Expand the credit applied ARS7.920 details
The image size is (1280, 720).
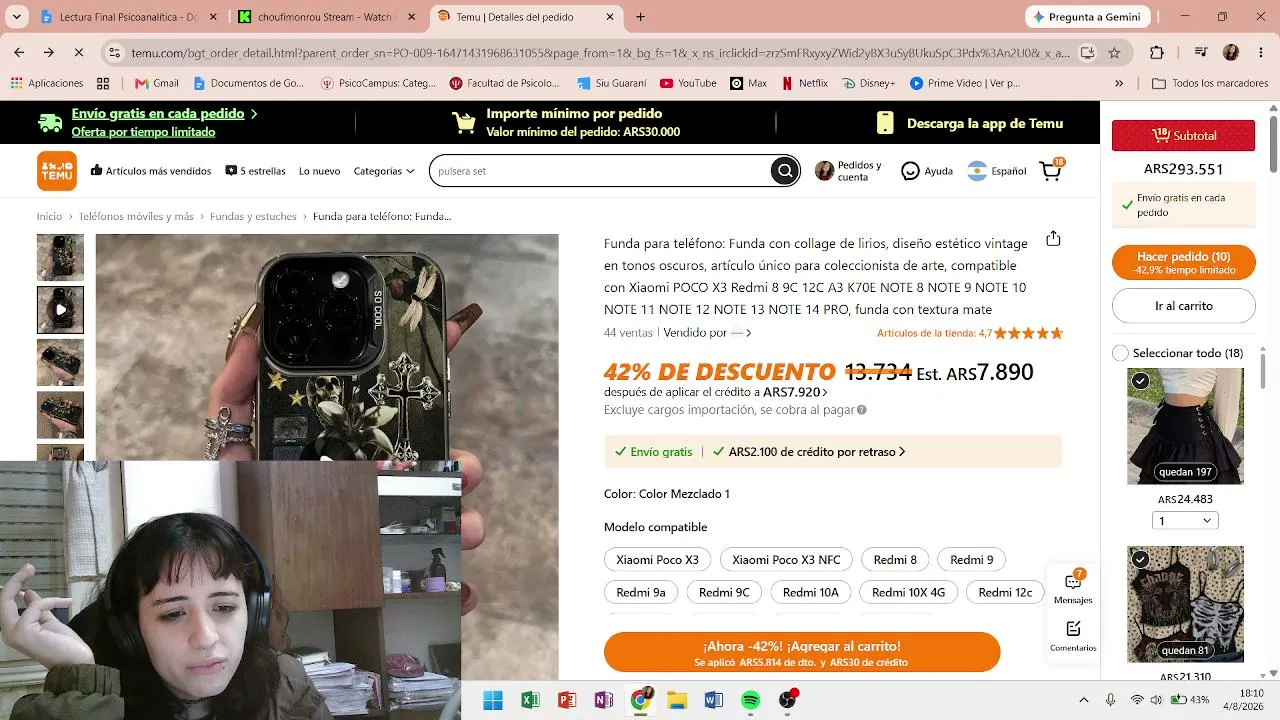tap(795, 392)
